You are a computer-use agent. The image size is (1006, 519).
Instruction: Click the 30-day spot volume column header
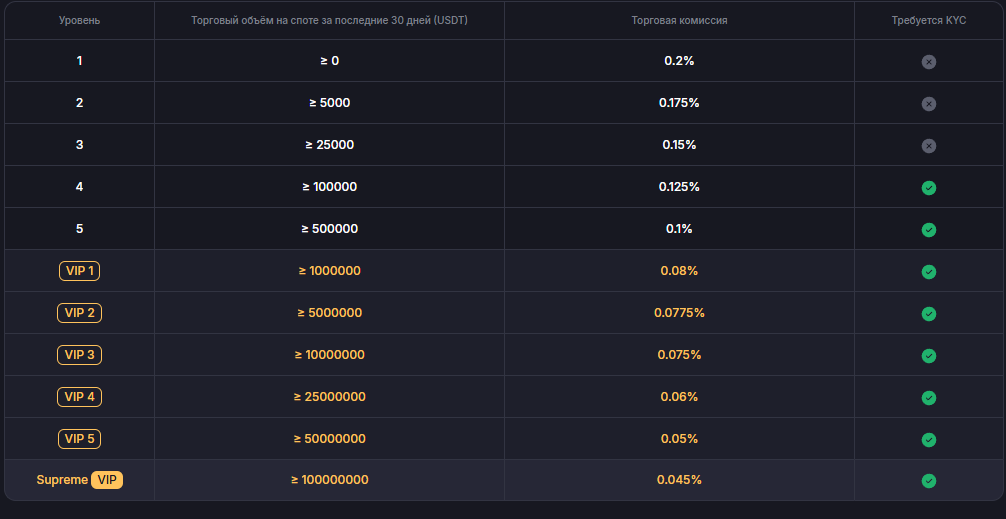pyautogui.click(x=329, y=20)
